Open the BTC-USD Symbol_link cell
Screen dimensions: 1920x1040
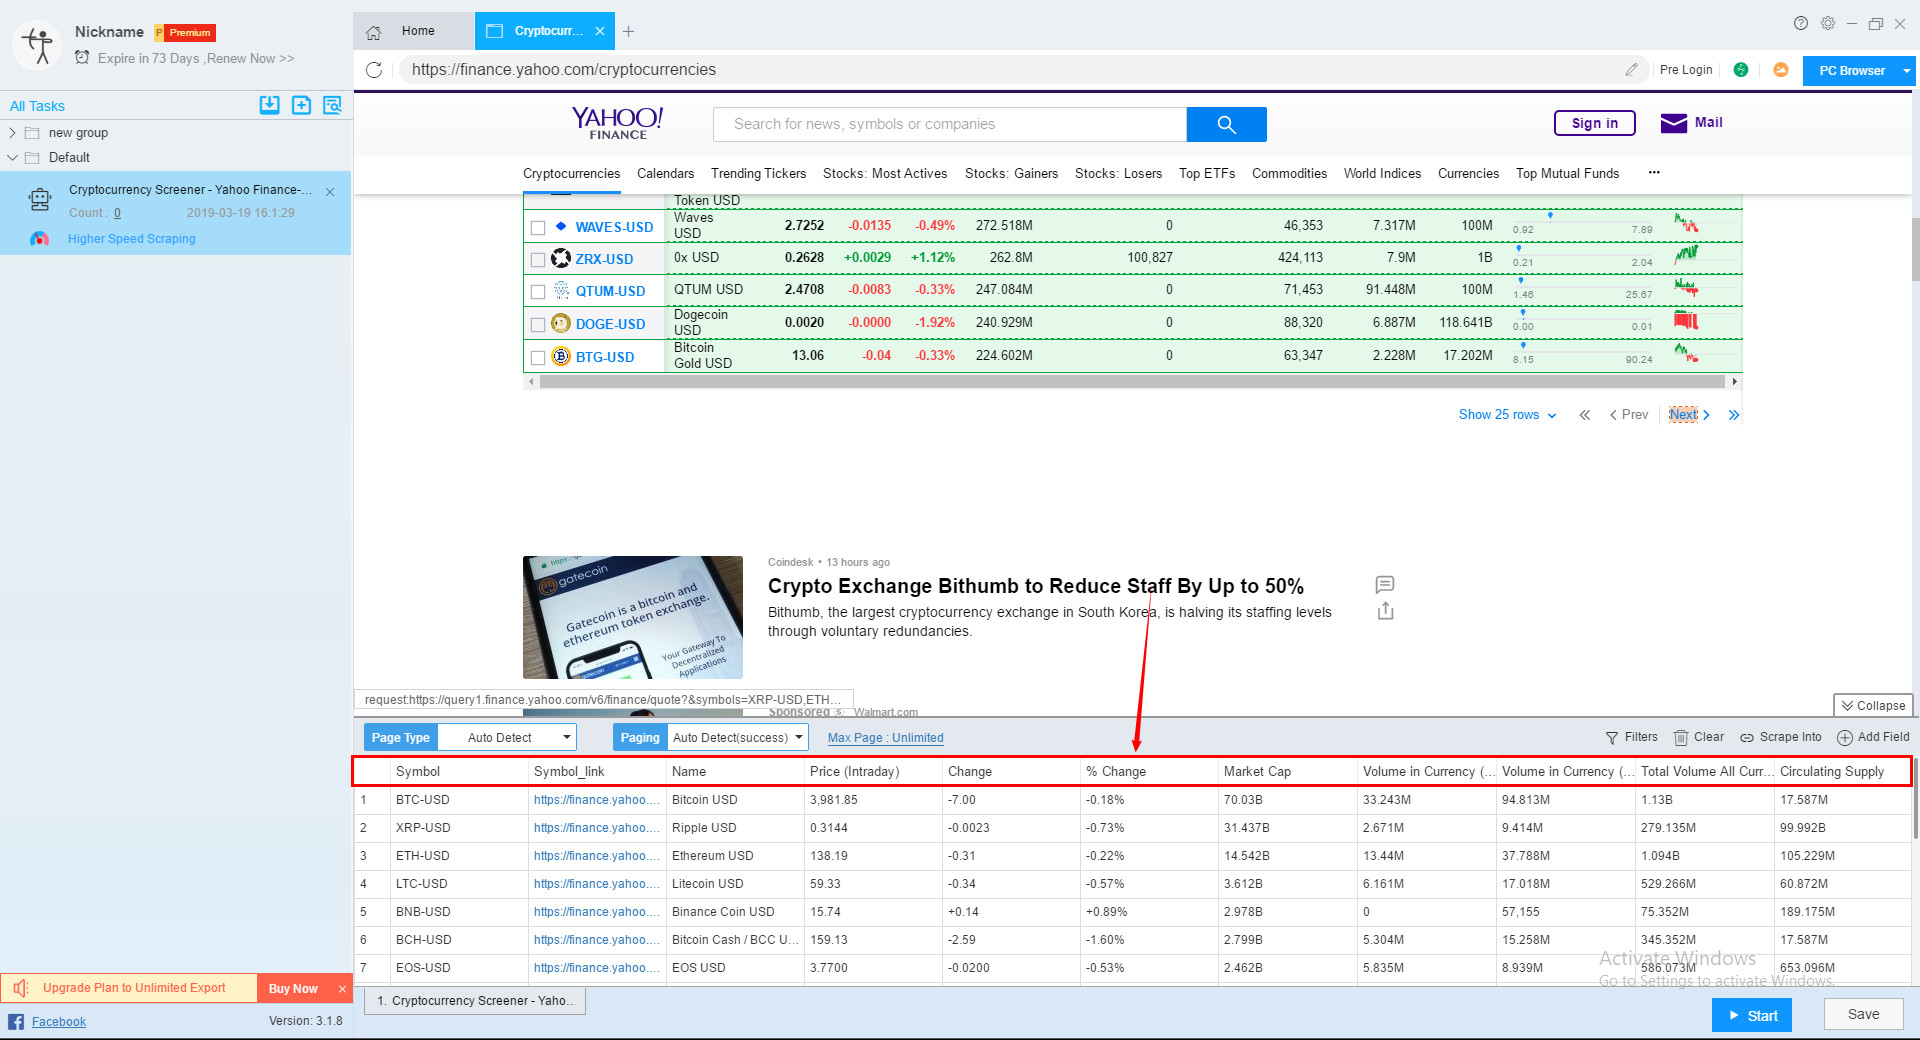[x=597, y=800]
